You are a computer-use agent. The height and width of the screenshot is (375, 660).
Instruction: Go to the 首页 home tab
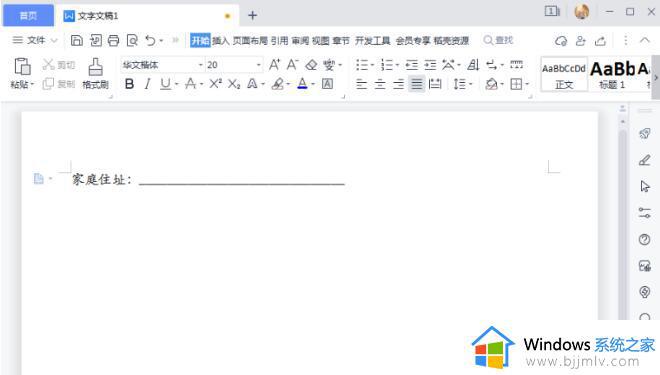pos(29,16)
